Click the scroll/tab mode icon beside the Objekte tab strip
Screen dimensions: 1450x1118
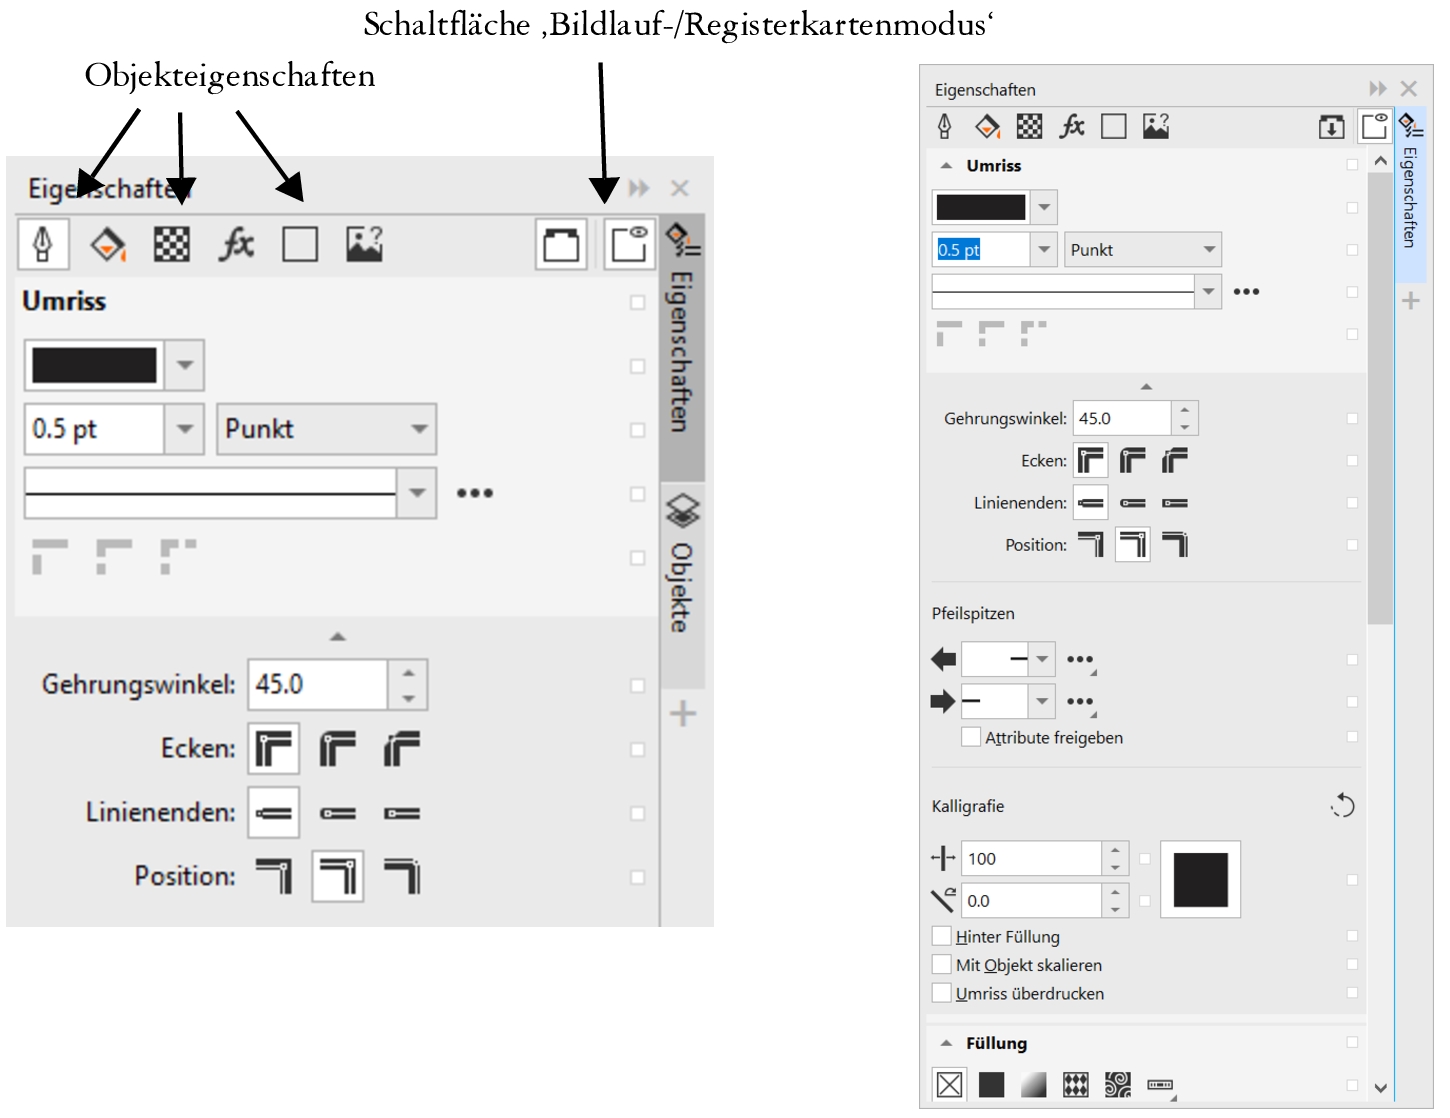click(628, 244)
